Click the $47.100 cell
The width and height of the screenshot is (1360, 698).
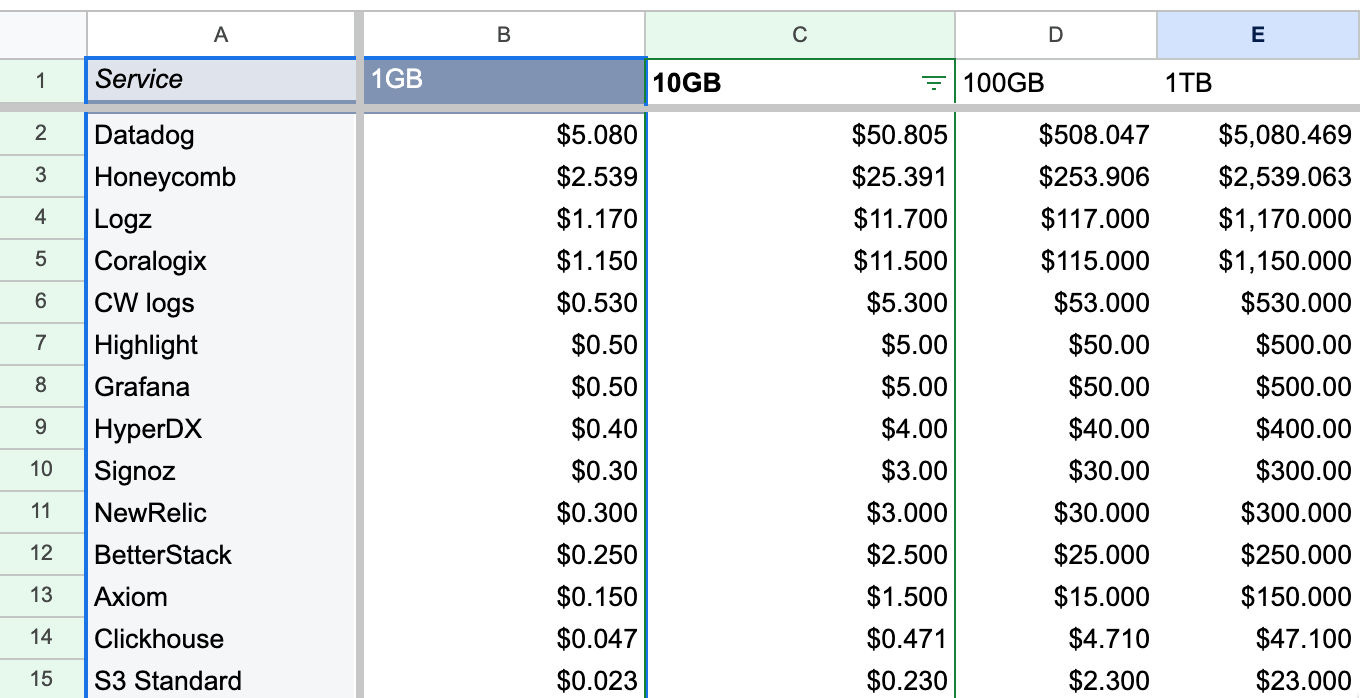(1258, 638)
